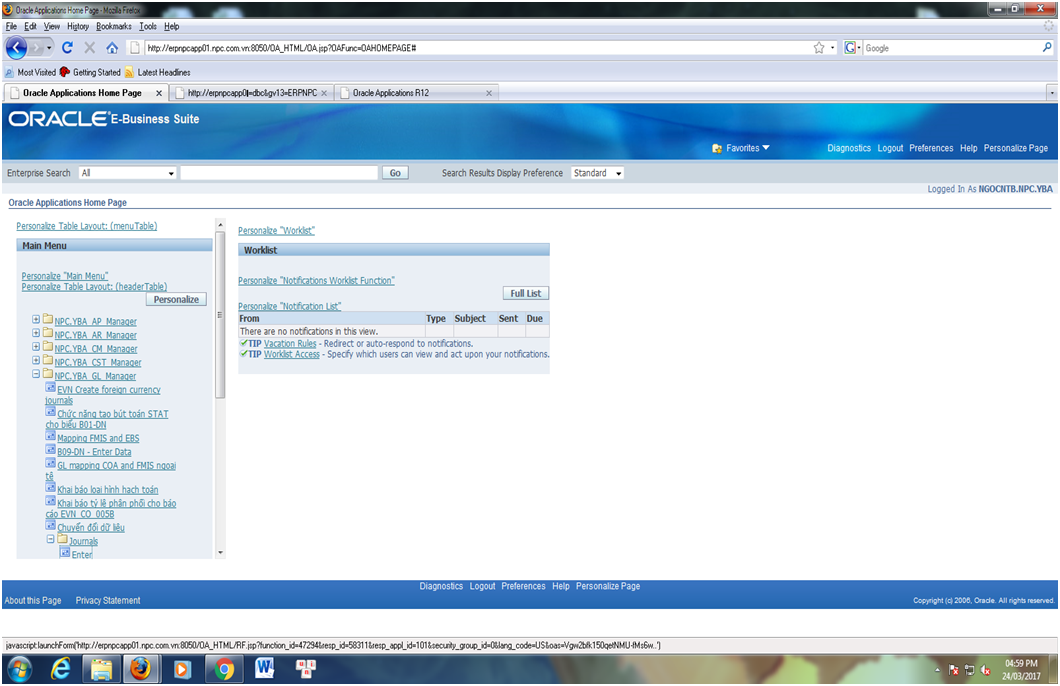Open the EVN Create foreign currency journals link
This screenshot has height=686, width=1060.
point(103,395)
